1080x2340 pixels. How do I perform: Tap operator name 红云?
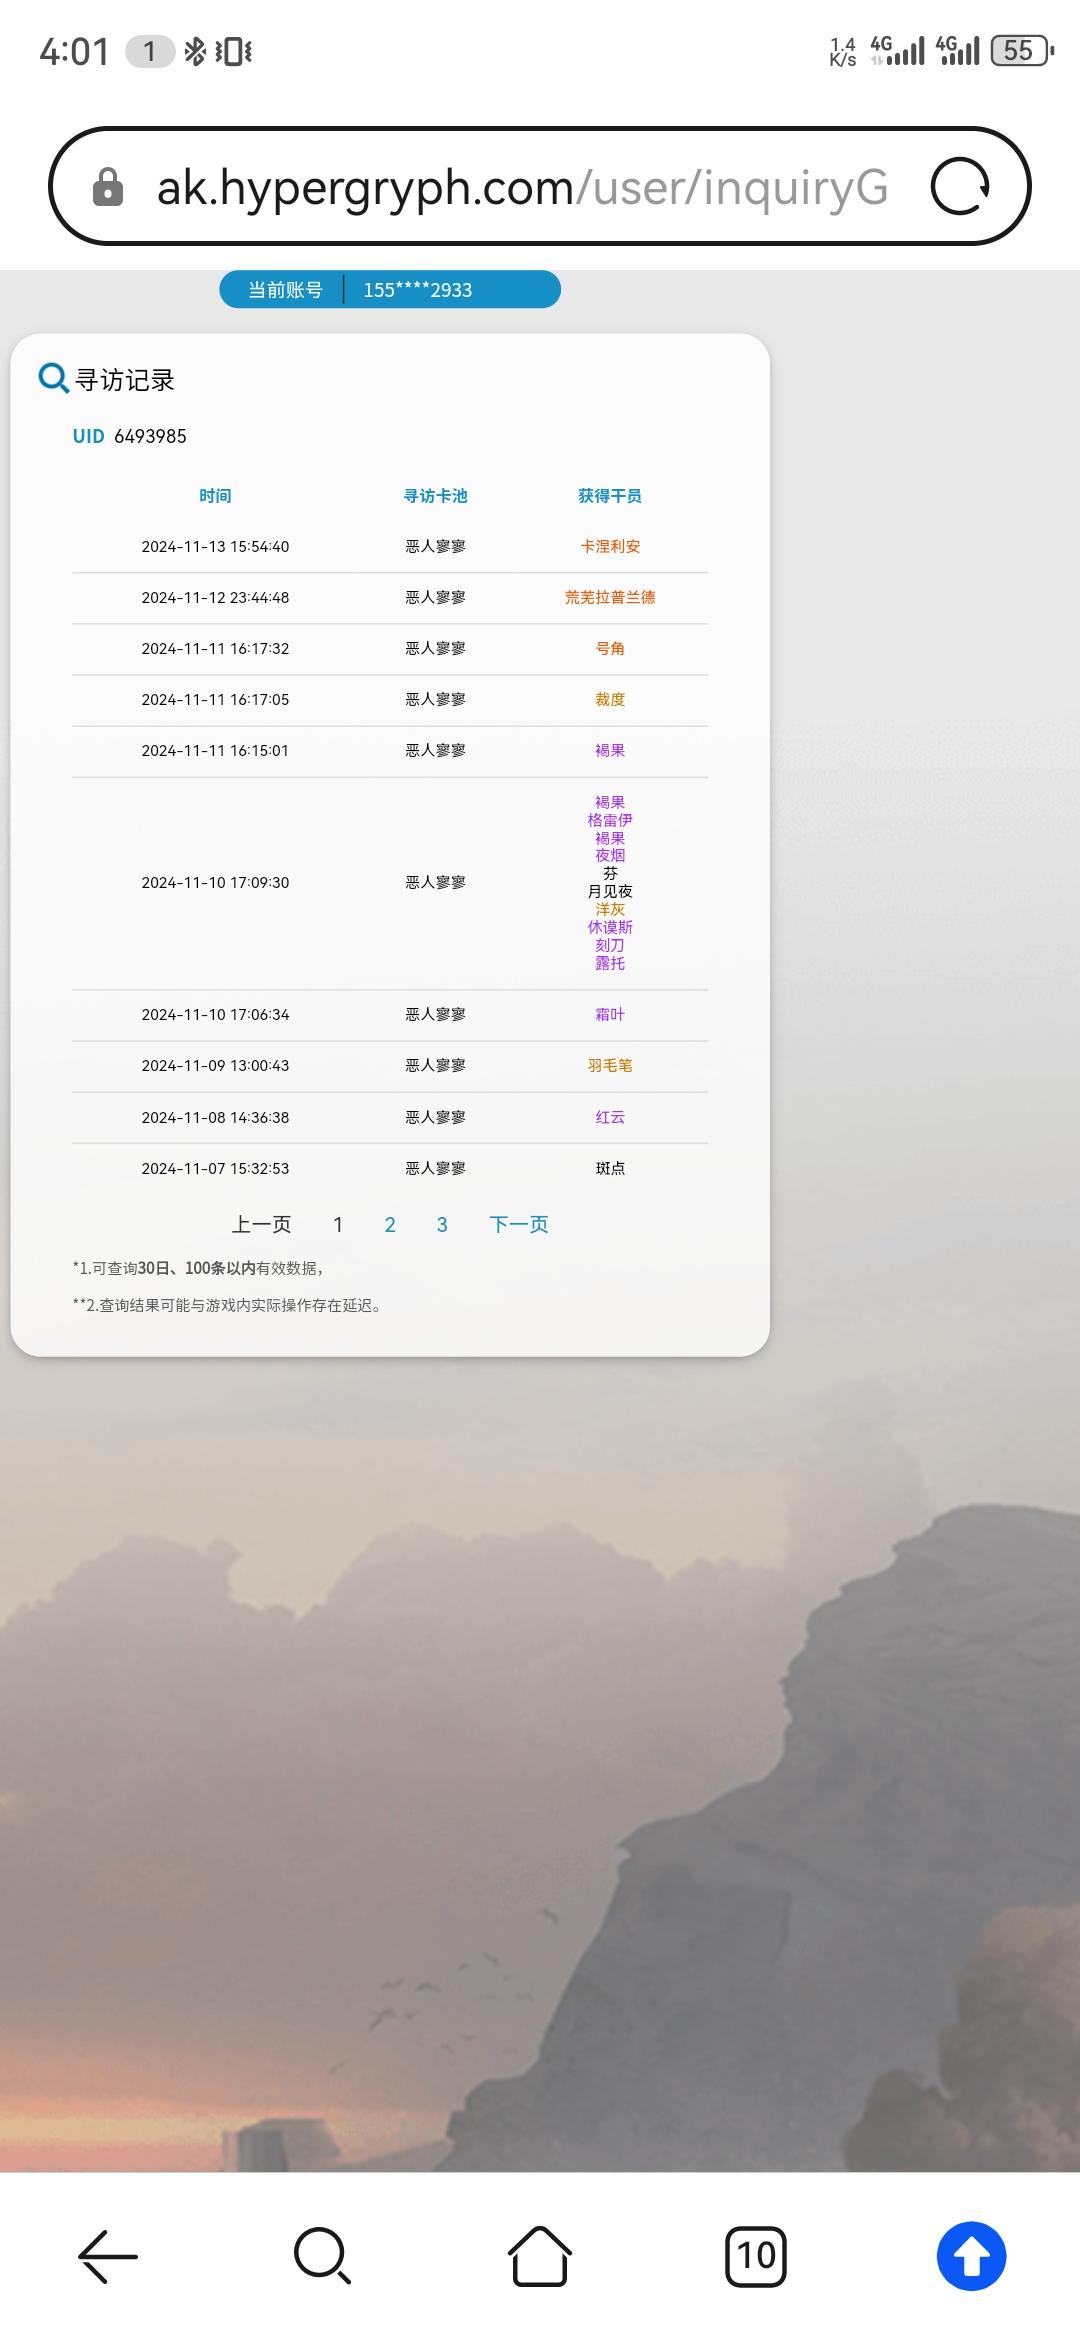[x=610, y=1117]
